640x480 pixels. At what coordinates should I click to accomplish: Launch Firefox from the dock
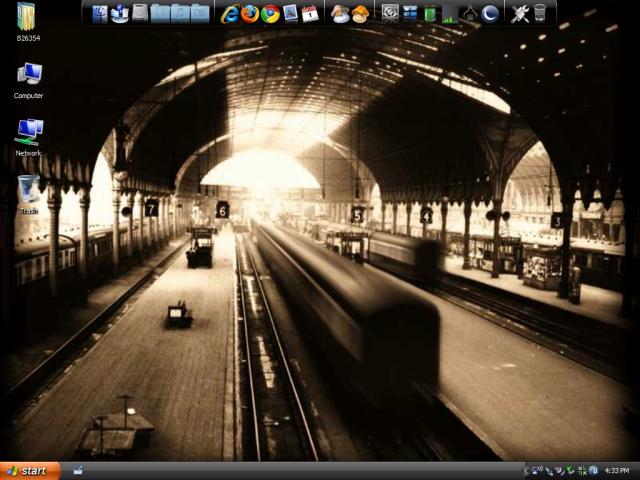coord(250,14)
